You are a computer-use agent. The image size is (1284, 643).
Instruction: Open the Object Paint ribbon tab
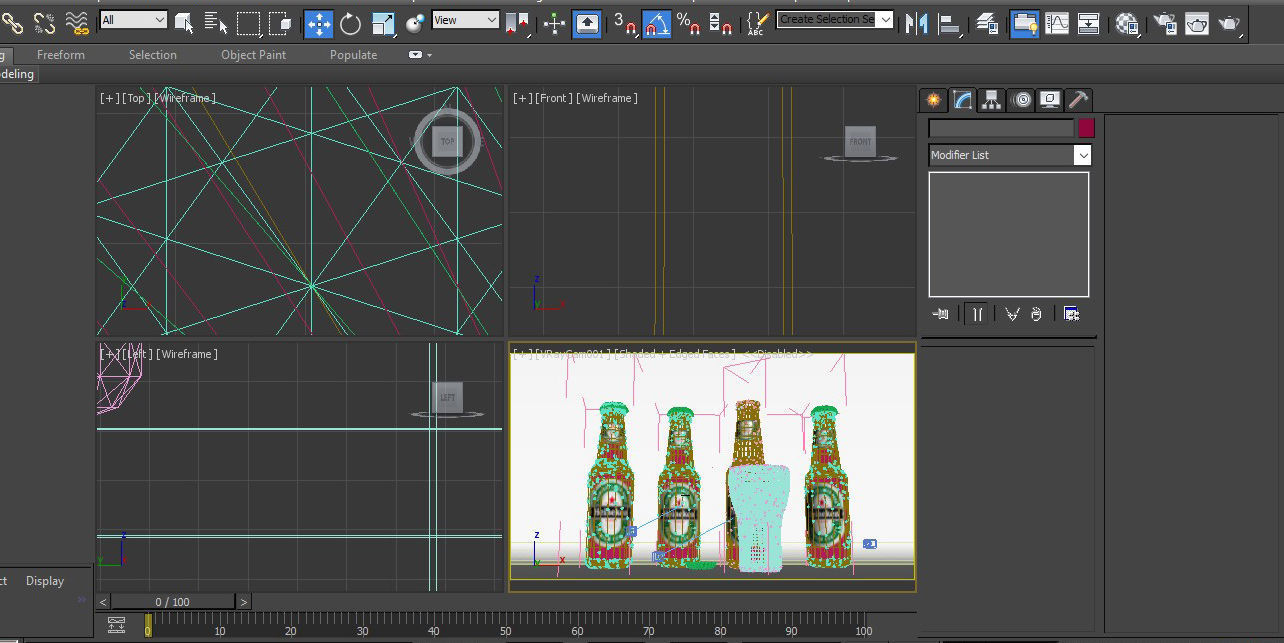point(253,55)
